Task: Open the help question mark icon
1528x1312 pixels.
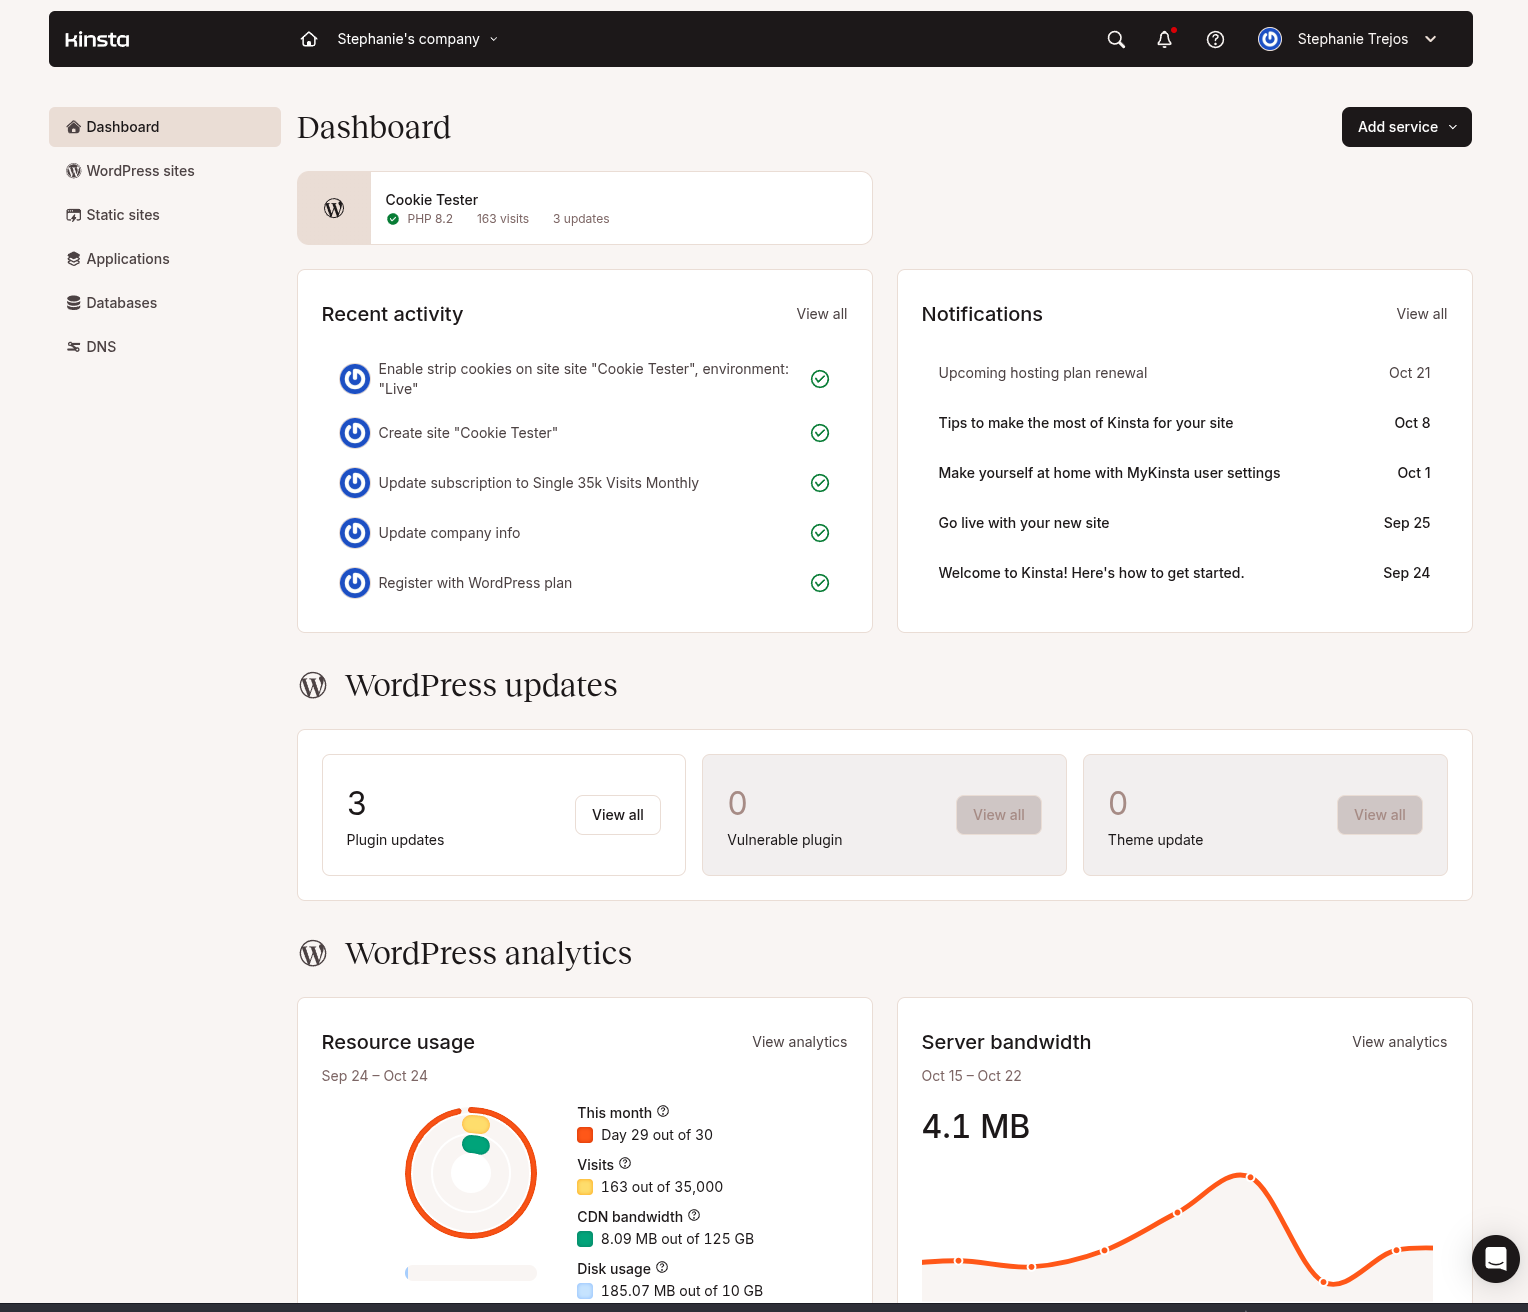Action: pyautogui.click(x=1215, y=39)
